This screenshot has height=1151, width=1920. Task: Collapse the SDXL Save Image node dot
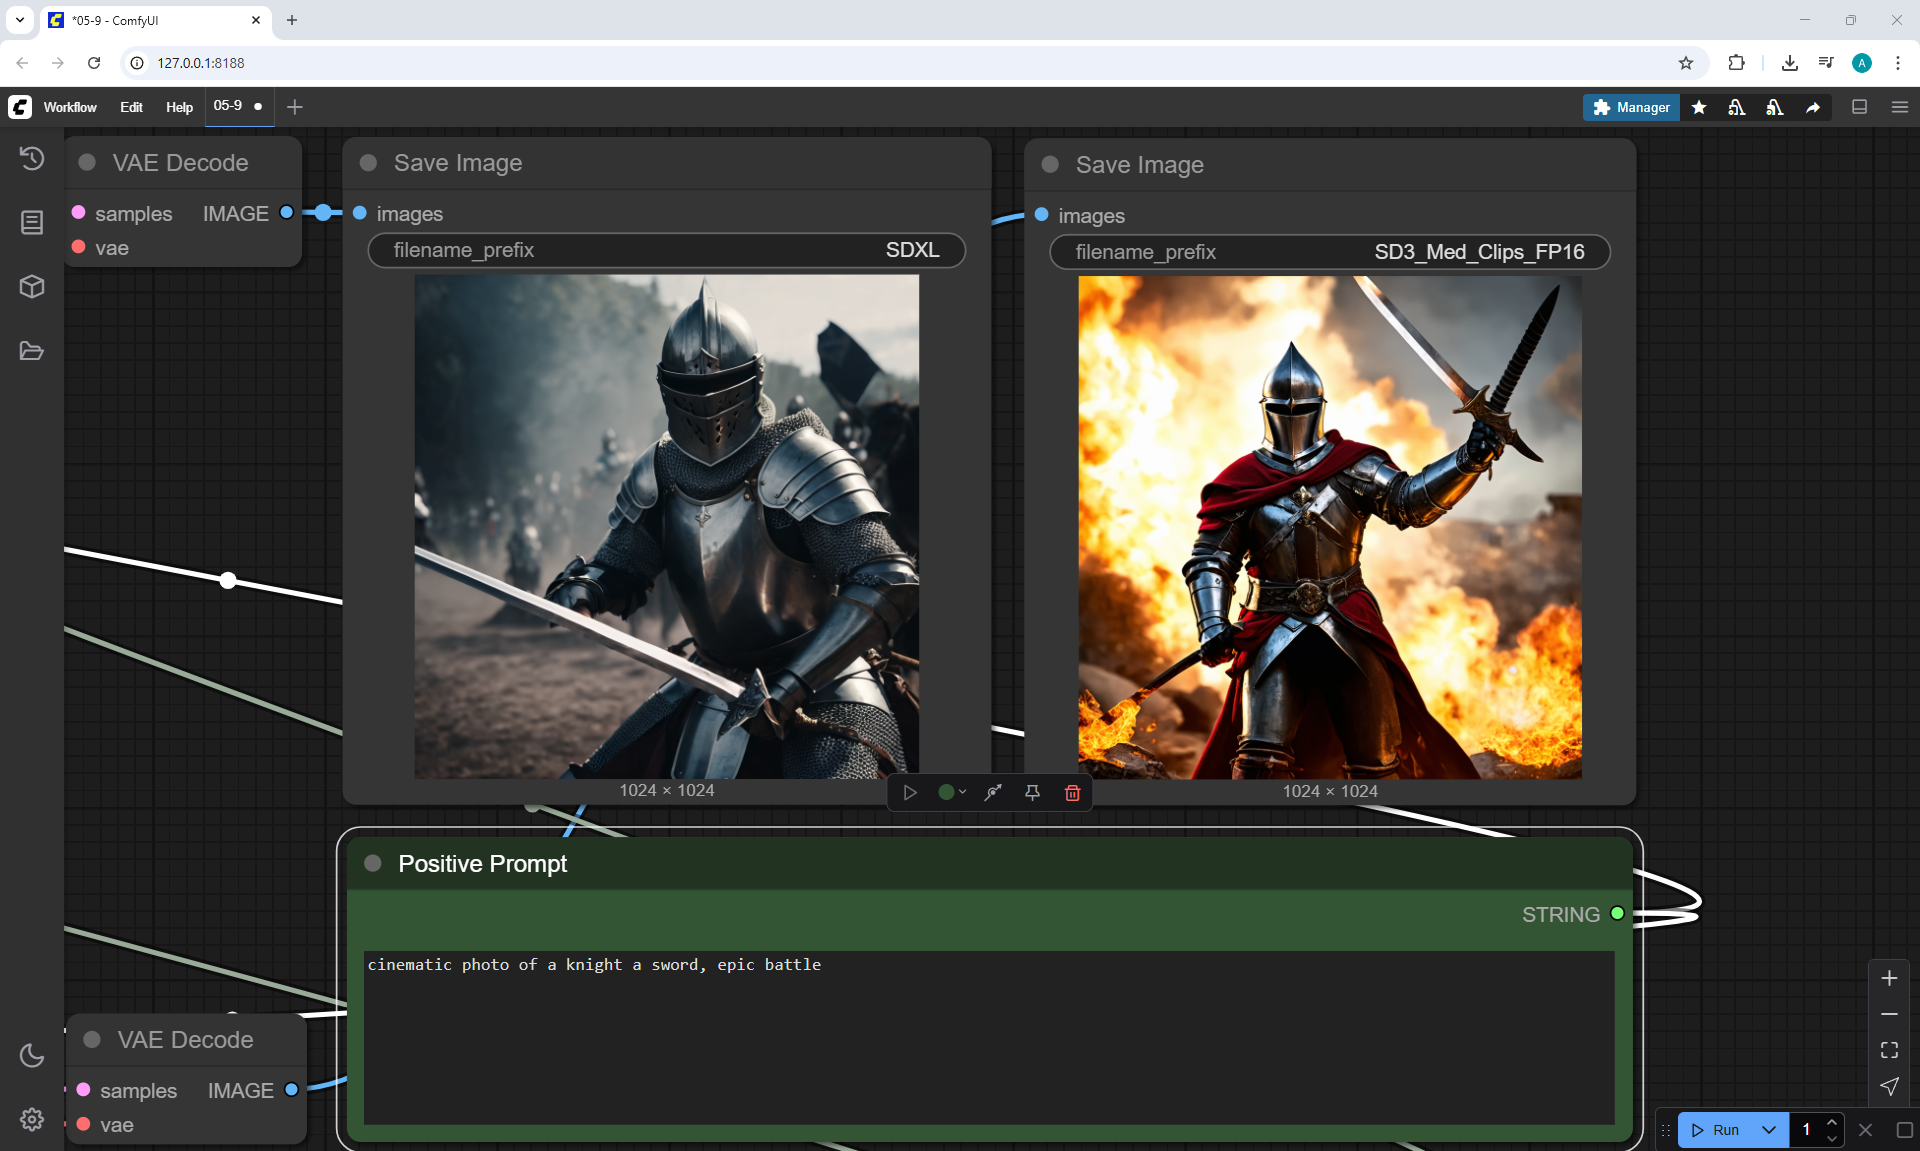pos(368,163)
